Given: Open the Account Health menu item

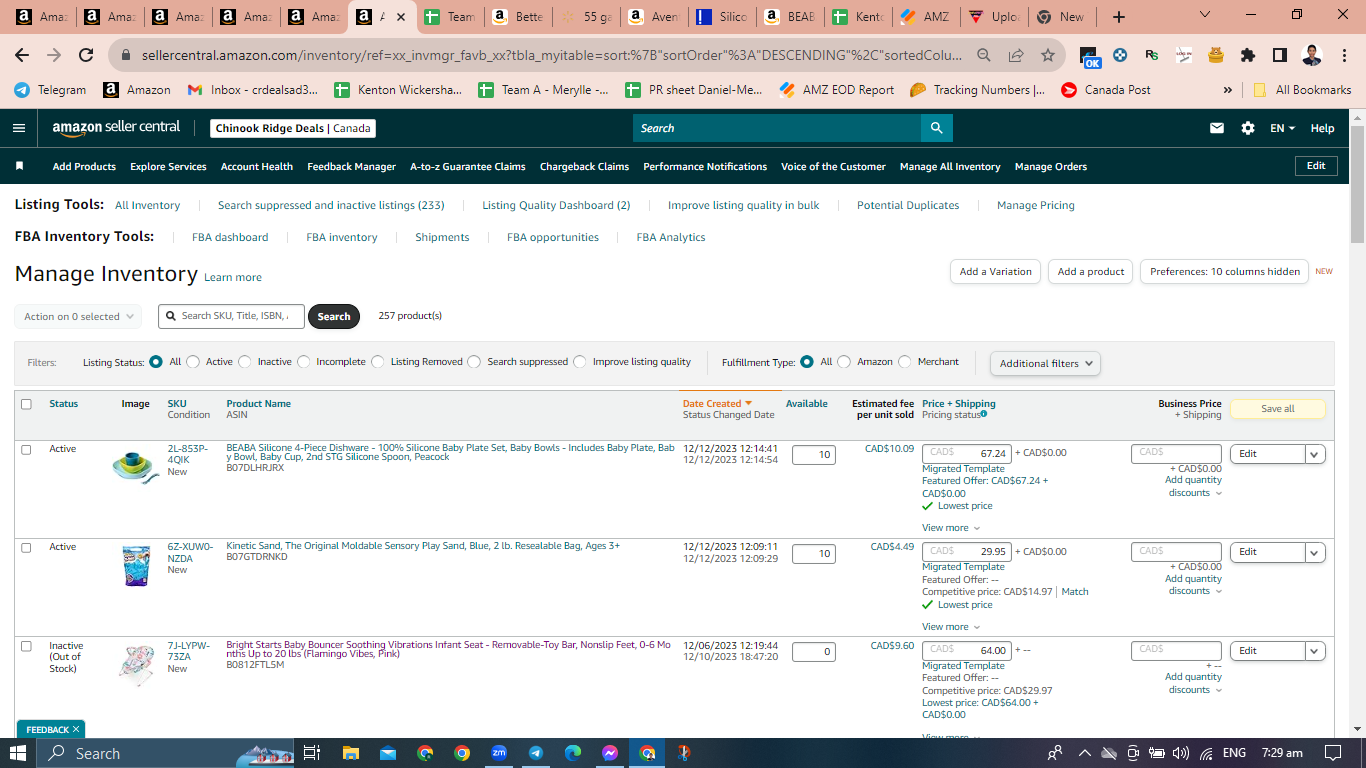Looking at the screenshot, I should click(257, 166).
